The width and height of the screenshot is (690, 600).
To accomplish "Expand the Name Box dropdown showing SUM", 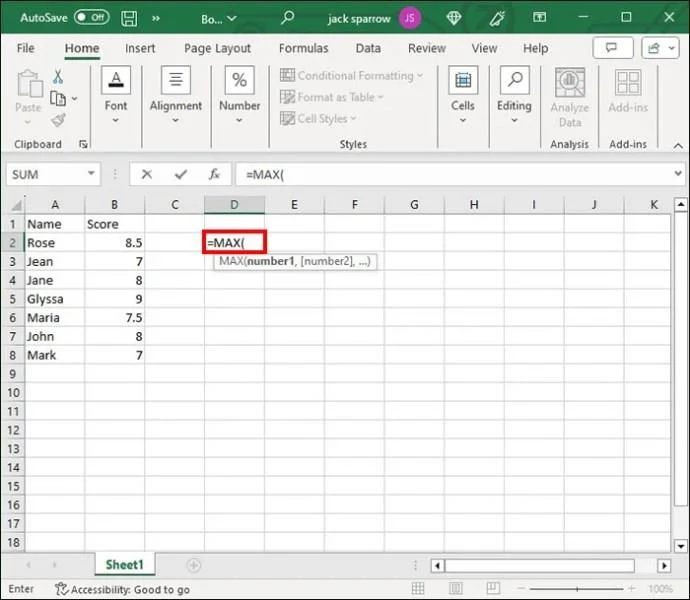I will point(91,174).
